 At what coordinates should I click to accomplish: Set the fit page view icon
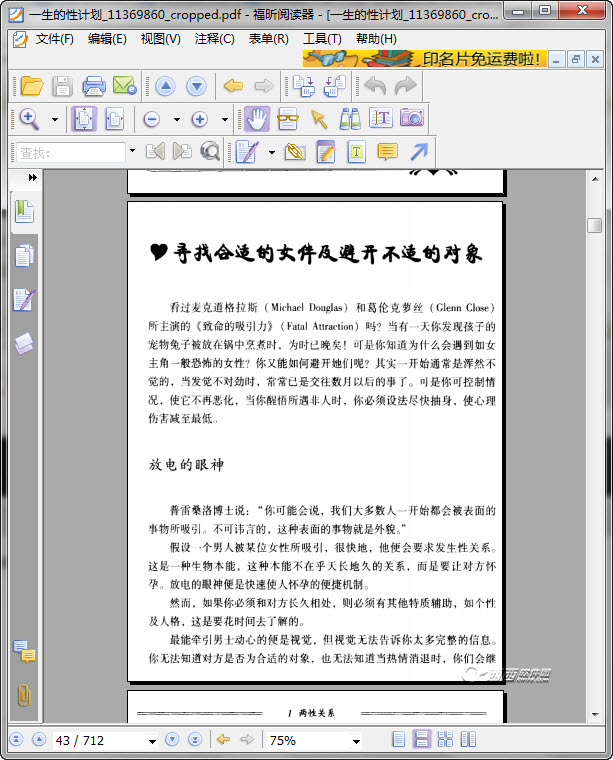[x=84, y=119]
